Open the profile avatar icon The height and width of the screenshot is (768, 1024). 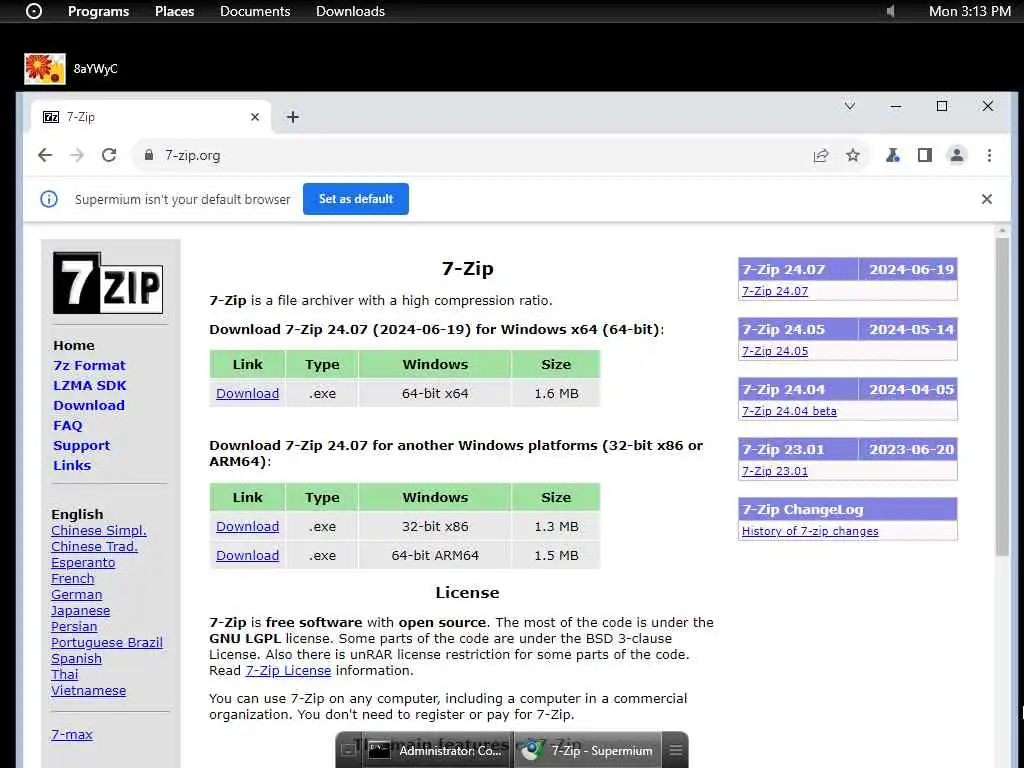pyautogui.click(x=957, y=155)
